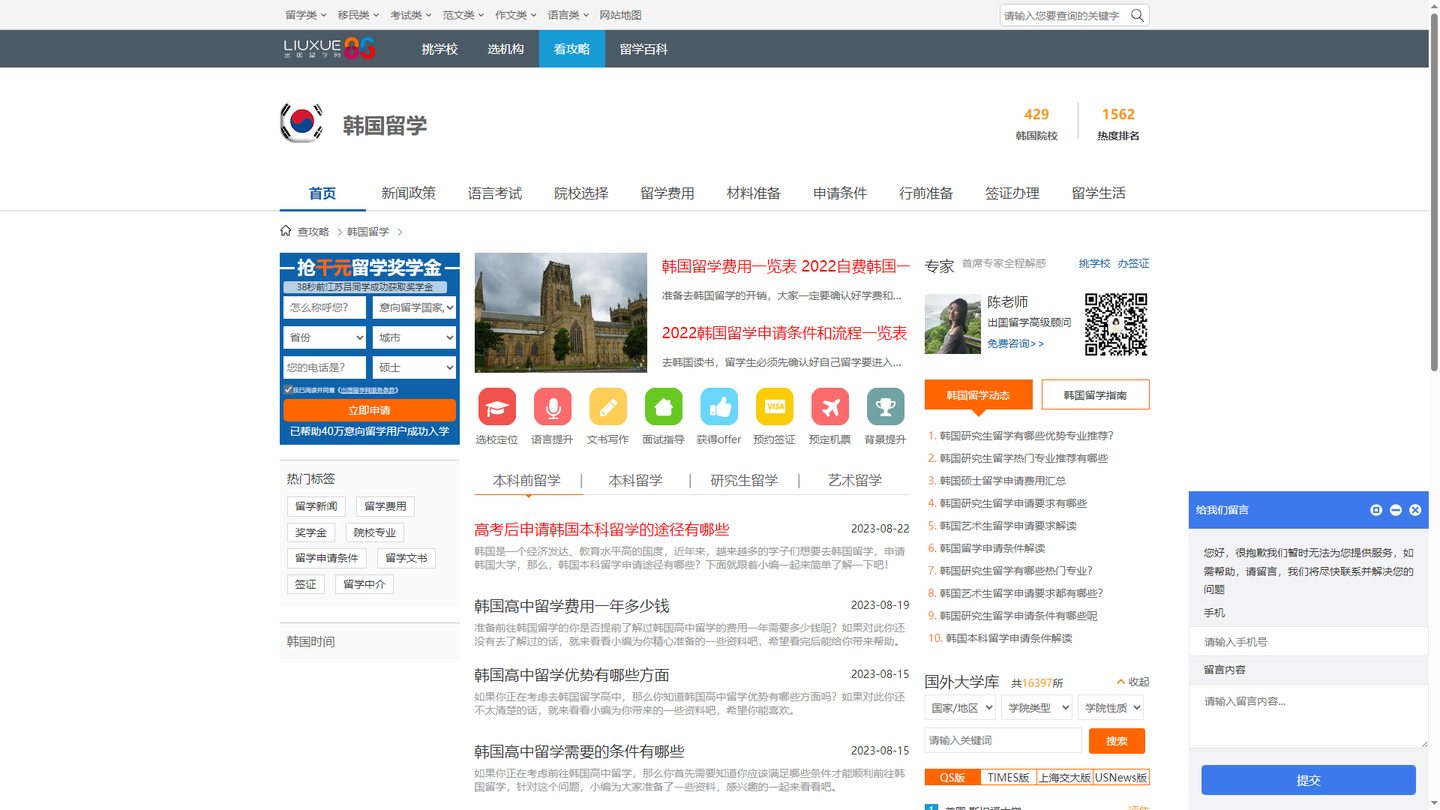Switch to the 签证办理 tab
Image resolution: width=1440 pixels, height=810 pixels.
click(x=1012, y=193)
